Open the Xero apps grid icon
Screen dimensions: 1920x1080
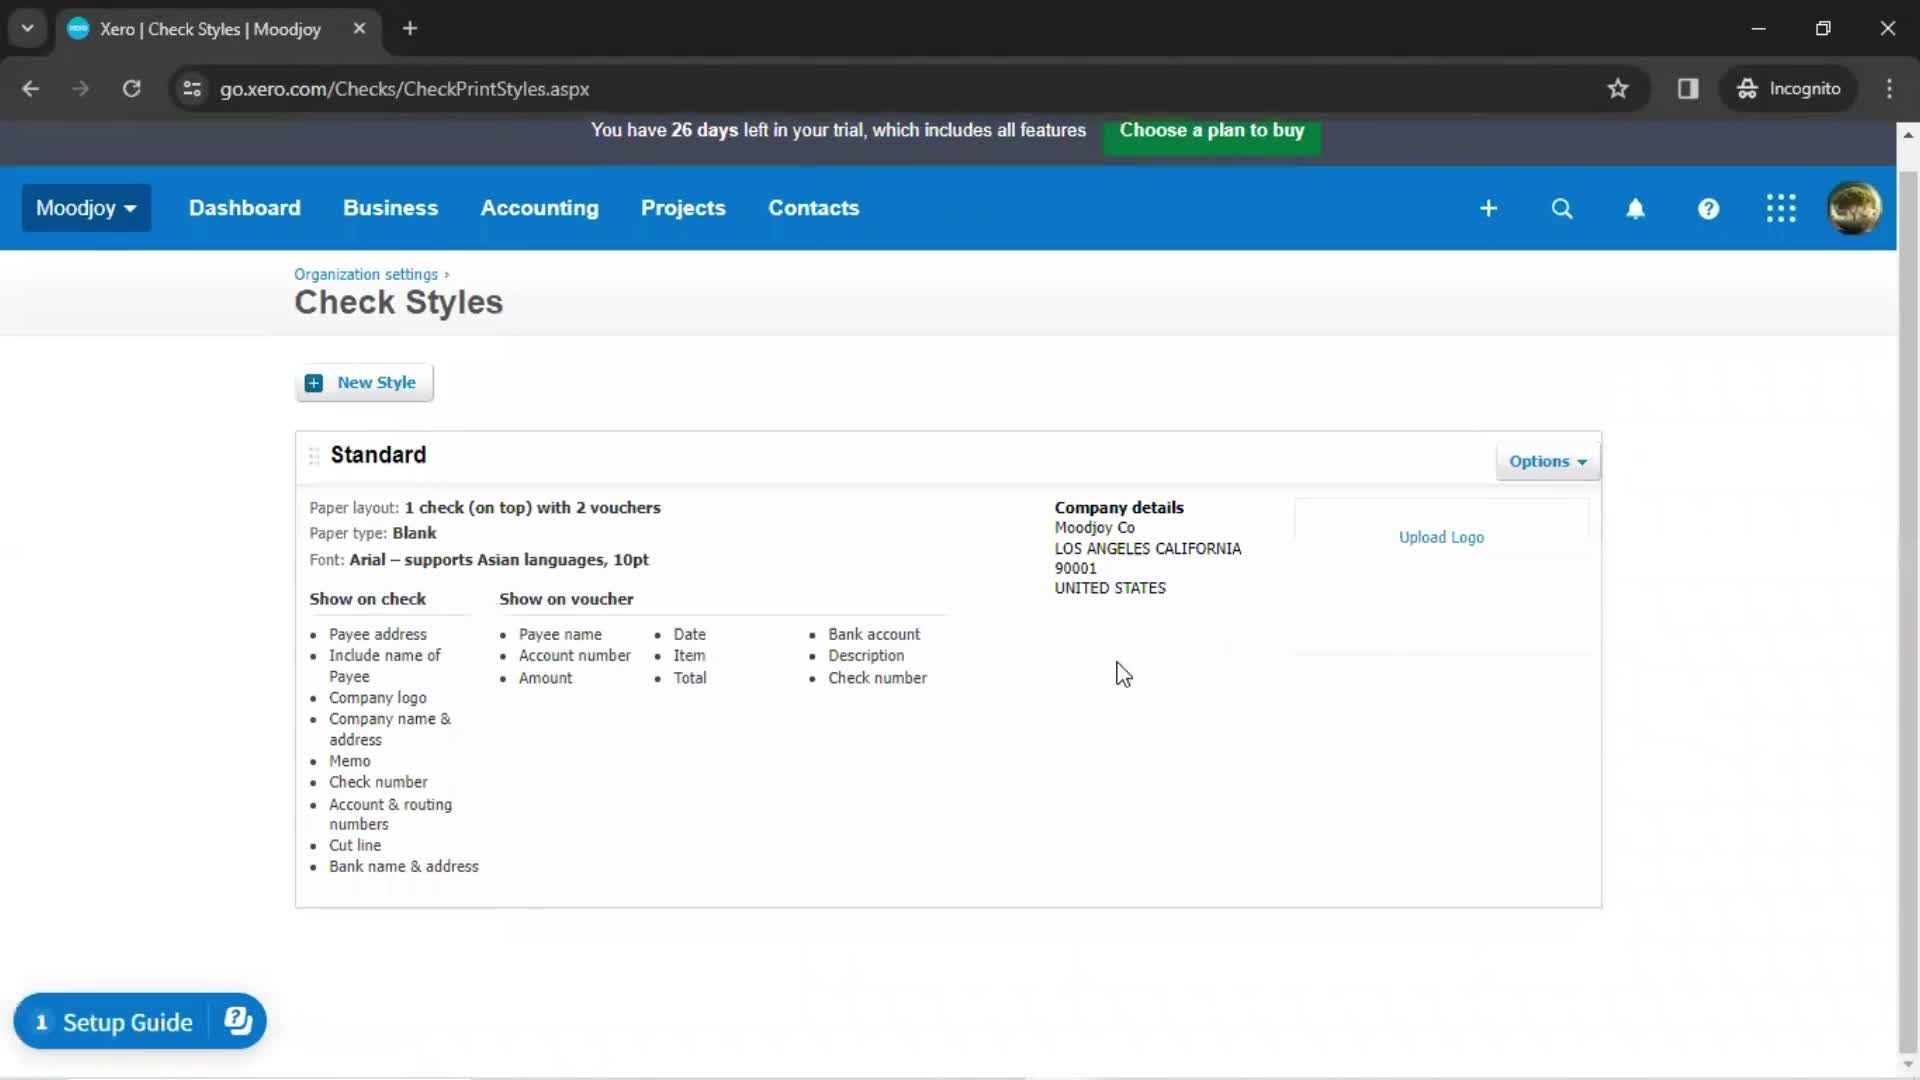pyautogui.click(x=1781, y=208)
